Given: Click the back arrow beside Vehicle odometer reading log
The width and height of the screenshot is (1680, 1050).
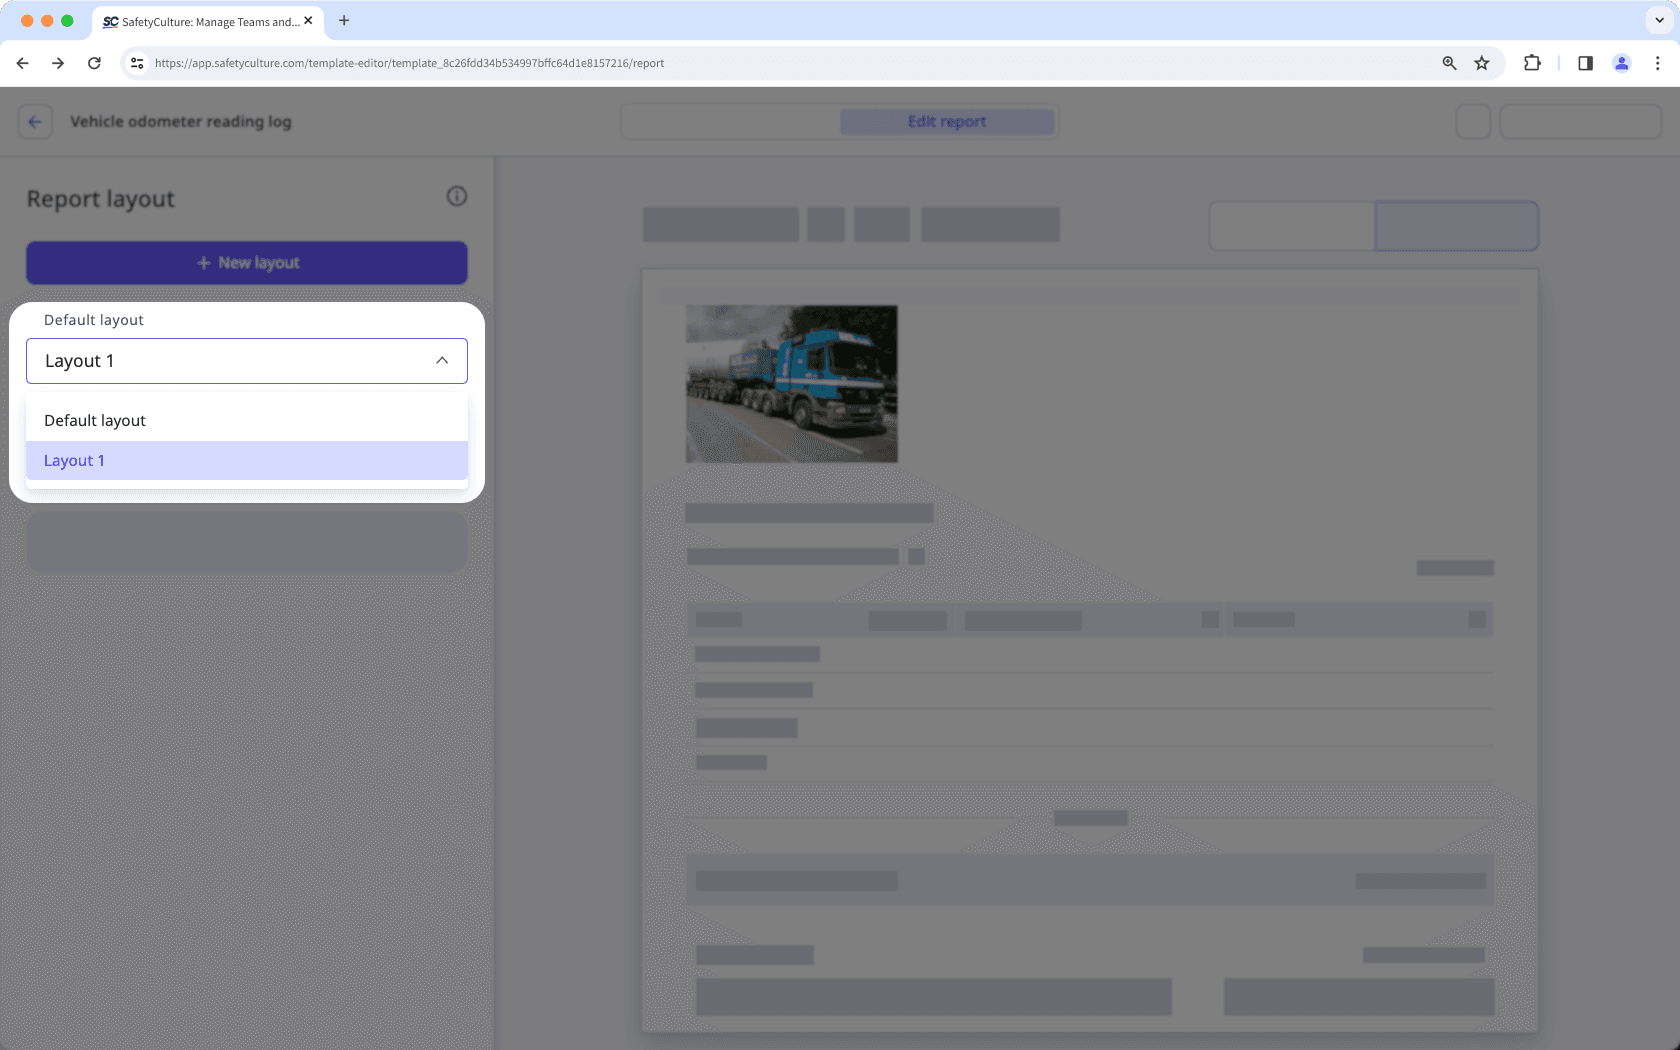Looking at the screenshot, I should (x=35, y=121).
